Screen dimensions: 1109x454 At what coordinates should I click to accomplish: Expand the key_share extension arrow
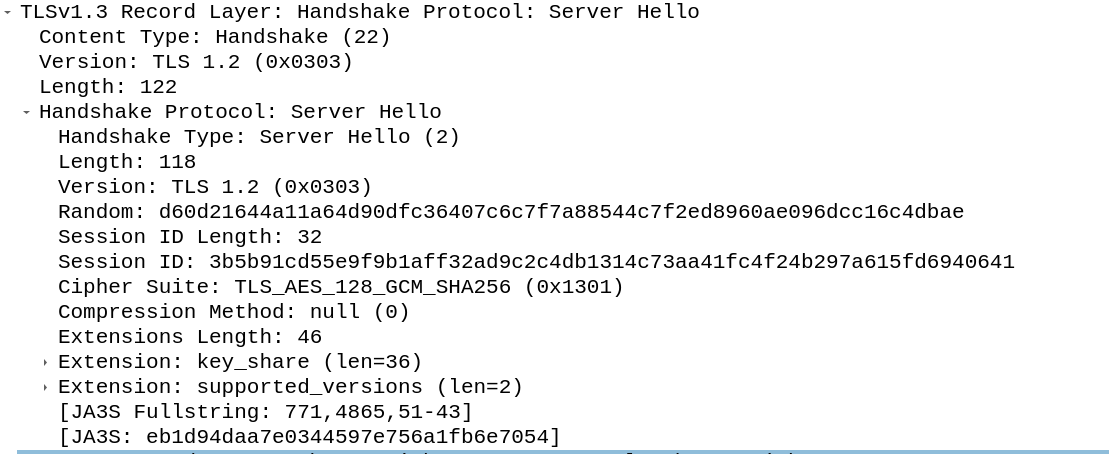pos(46,363)
